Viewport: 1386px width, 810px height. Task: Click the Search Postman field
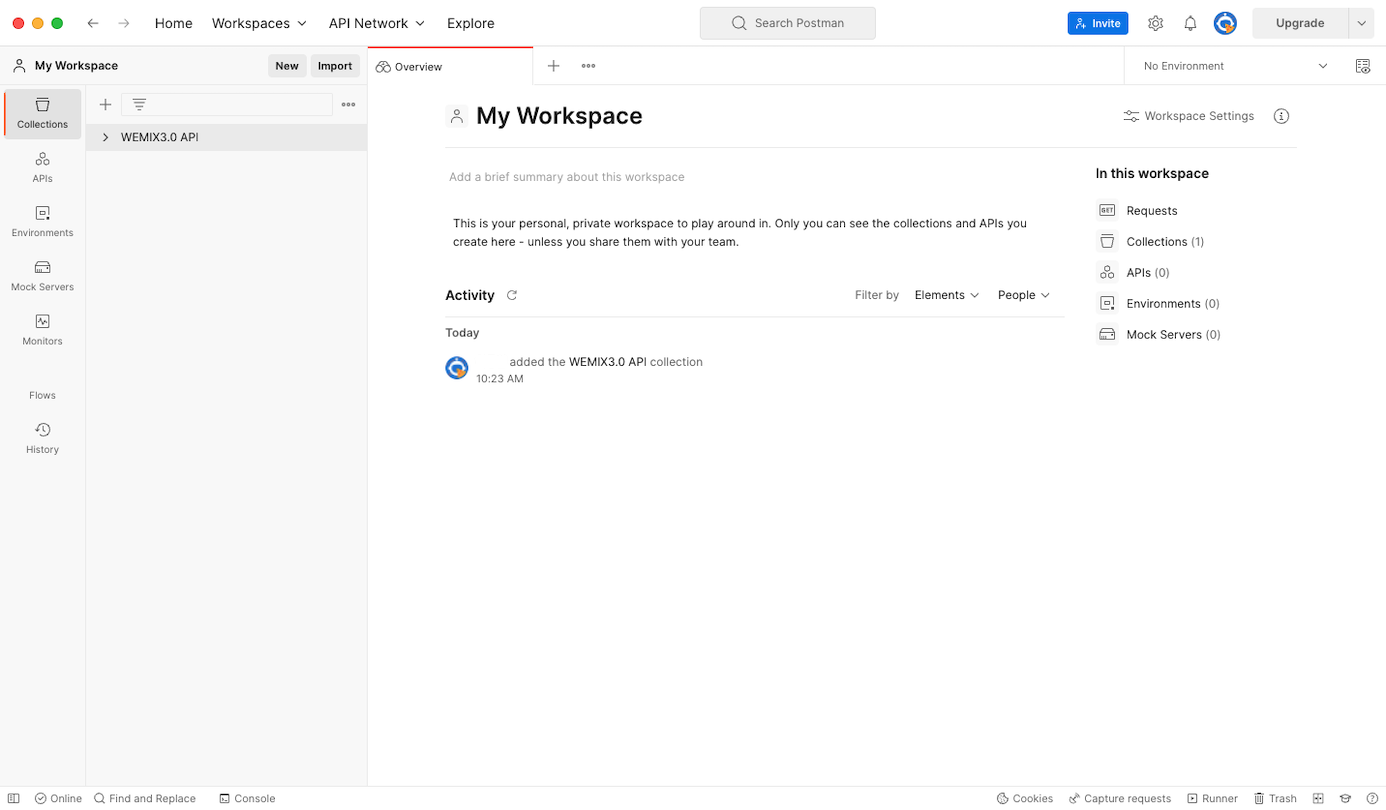click(x=788, y=23)
